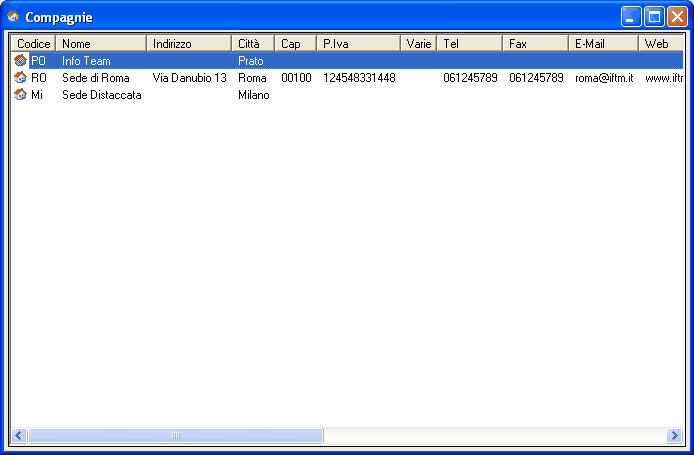Click the horizontal scrollbar left arrow
The height and width of the screenshot is (455, 694).
19,436
